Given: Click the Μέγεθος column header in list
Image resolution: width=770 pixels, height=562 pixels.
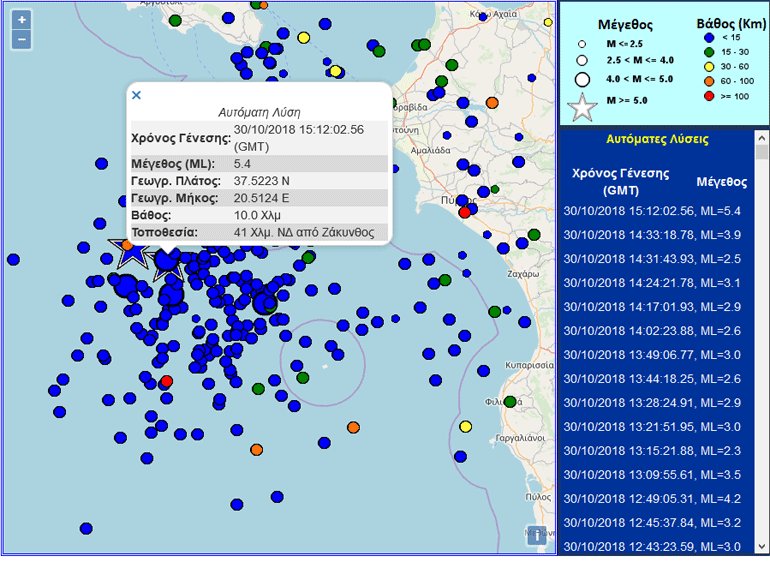Looking at the screenshot, I should coord(721,182).
